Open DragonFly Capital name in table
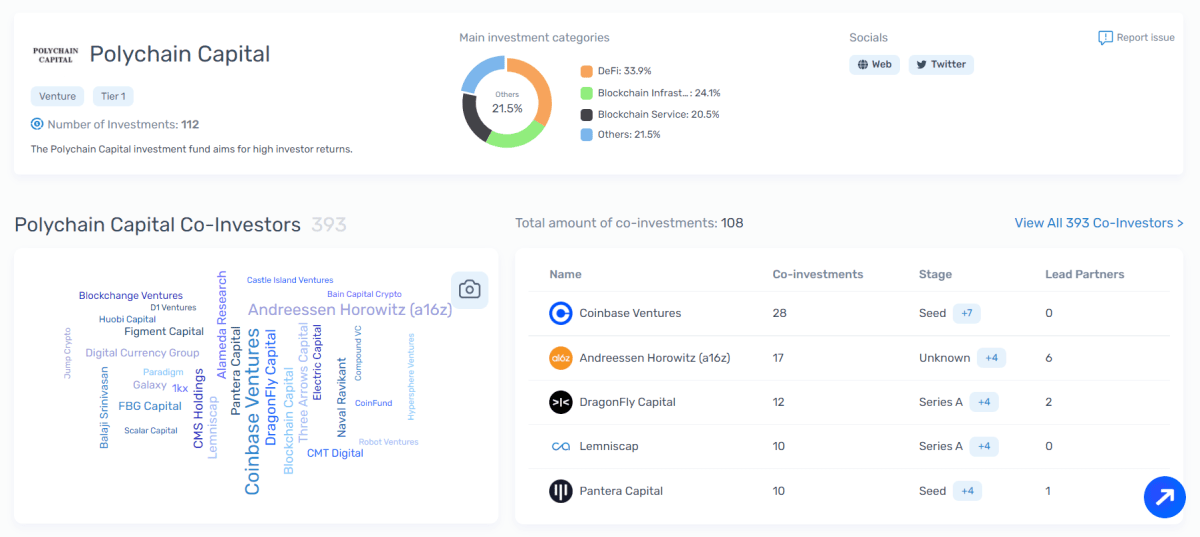This screenshot has height=537, width=1200. coord(628,402)
